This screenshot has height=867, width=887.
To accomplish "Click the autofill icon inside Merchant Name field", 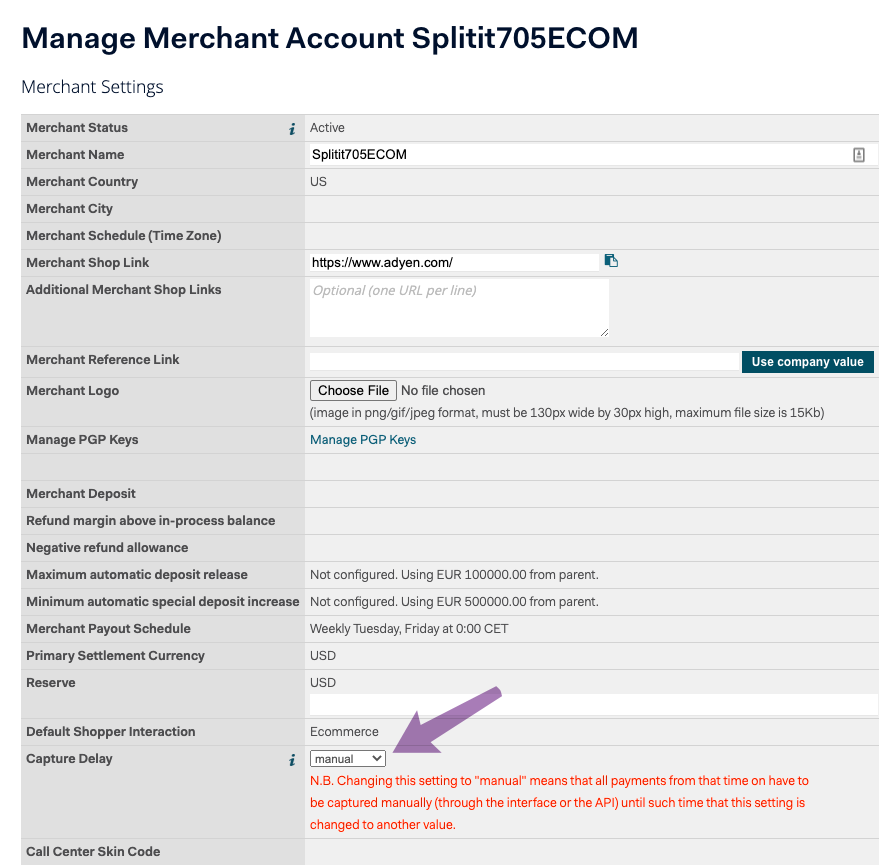I will (x=859, y=155).
